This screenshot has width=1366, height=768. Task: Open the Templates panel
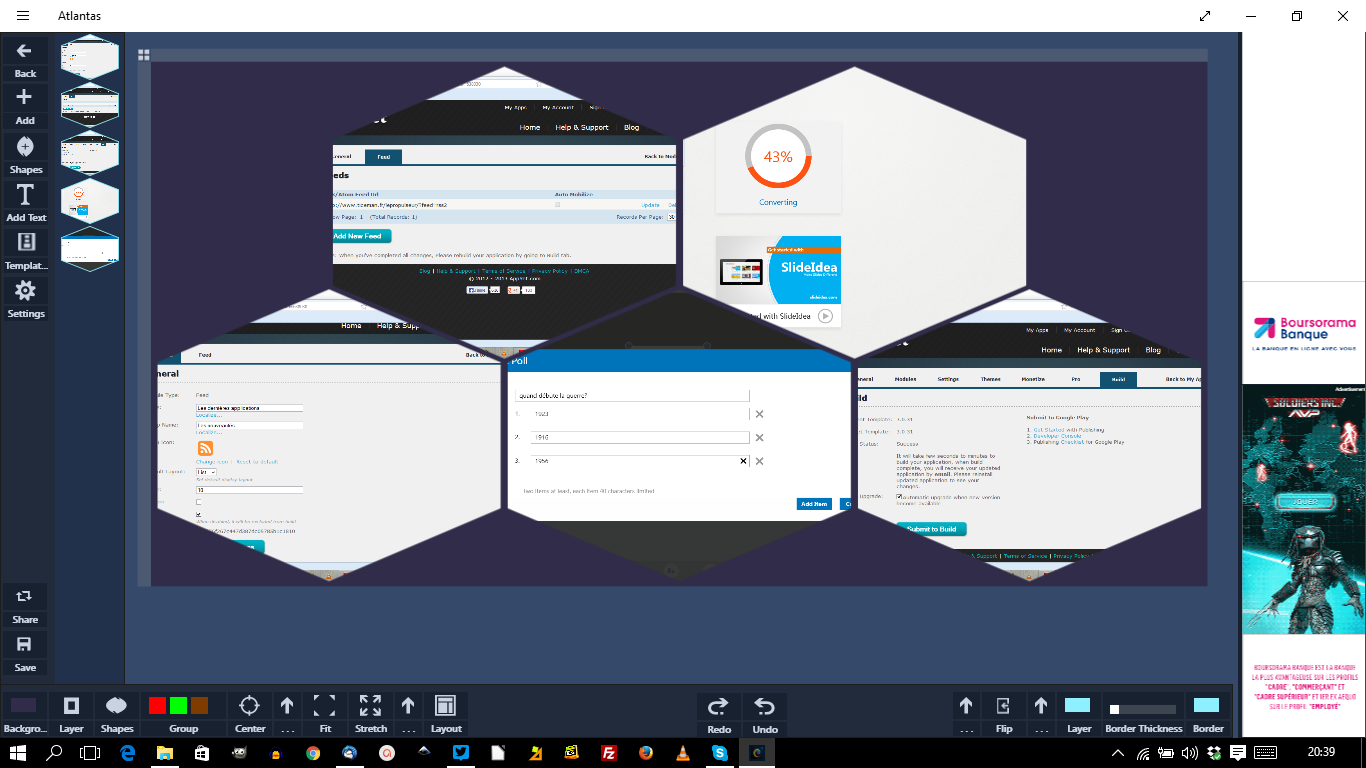pyautogui.click(x=25, y=243)
